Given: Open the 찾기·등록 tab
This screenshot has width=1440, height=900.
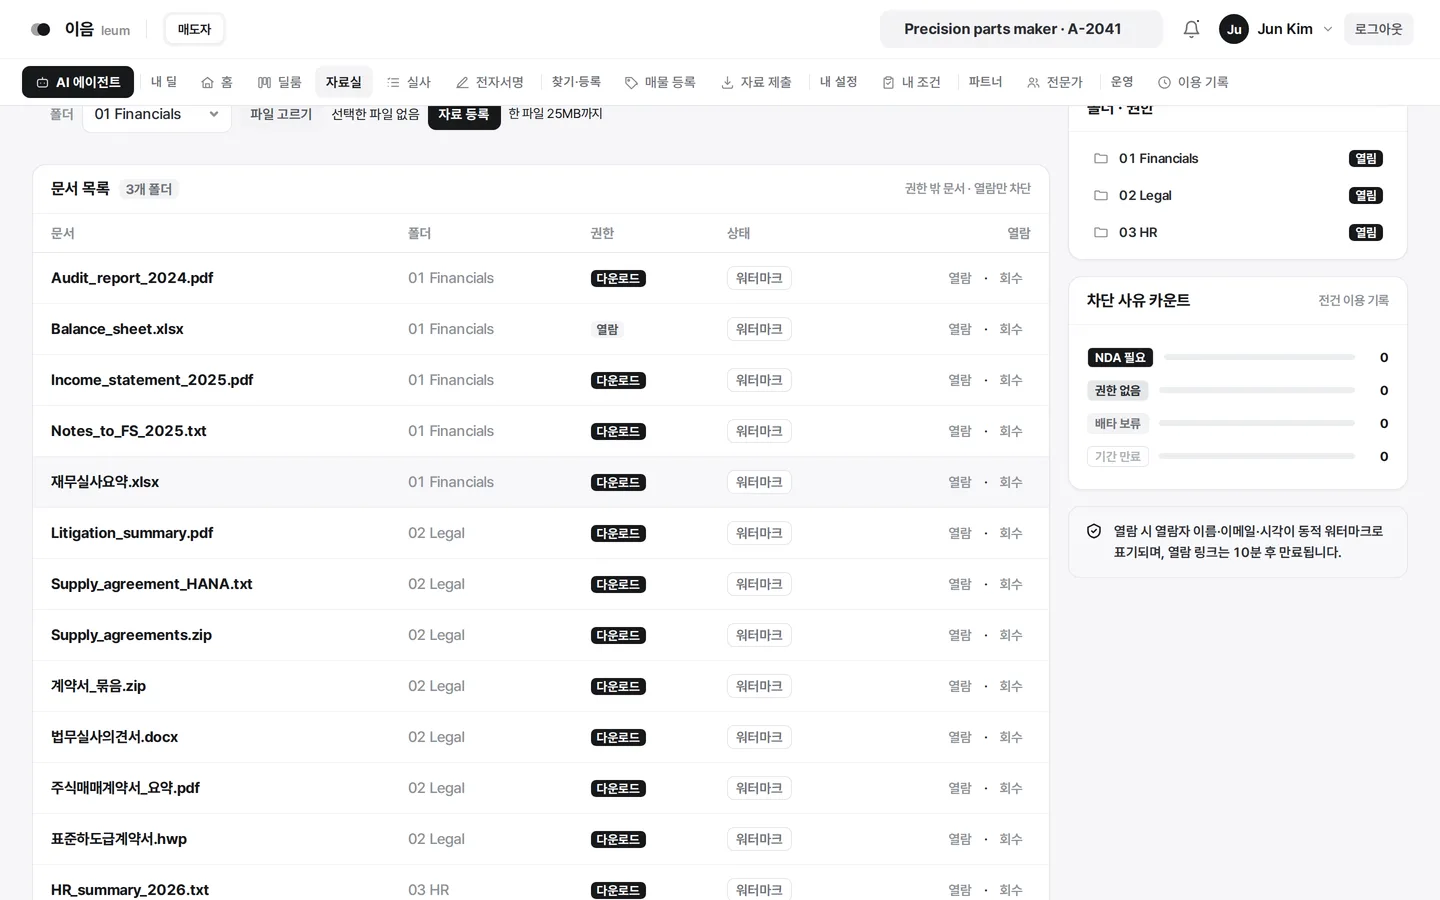Looking at the screenshot, I should coord(576,82).
